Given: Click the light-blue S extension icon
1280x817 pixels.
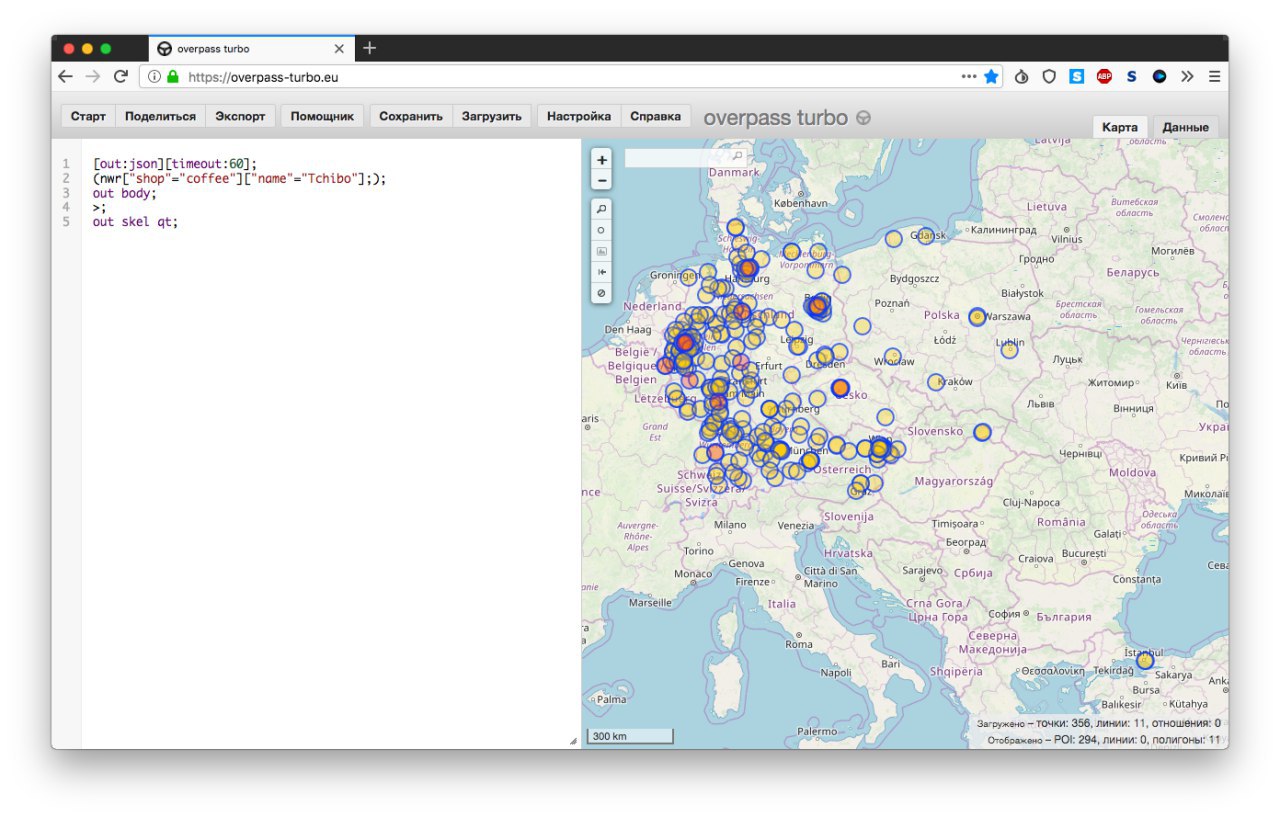Looking at the screenshot, I should pyautogui.click(x=1076, y=76).
